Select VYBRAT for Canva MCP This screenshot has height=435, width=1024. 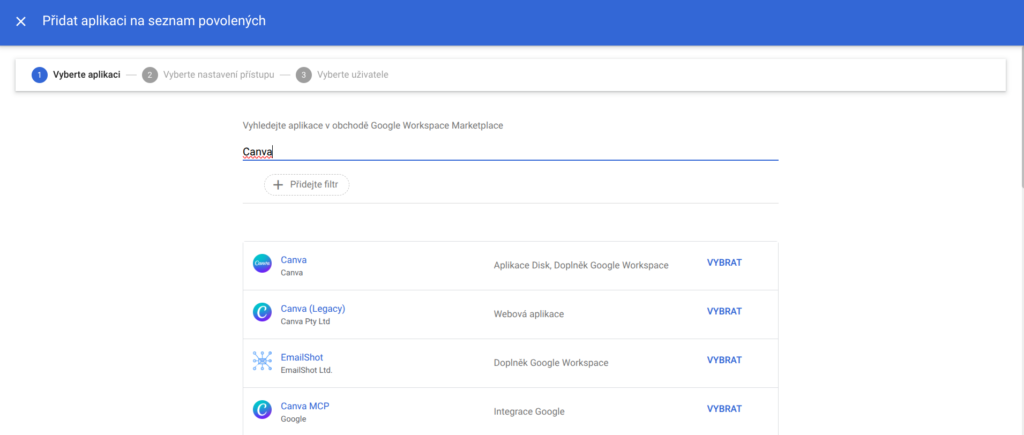724,409
